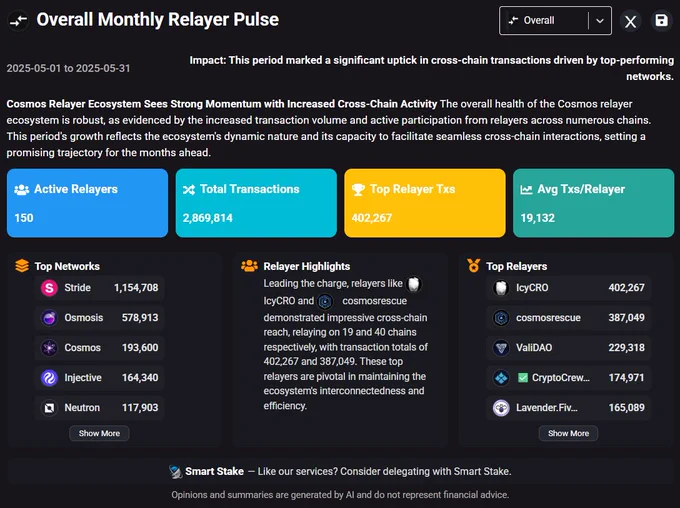680x508 pixels.
Task: Click the Overall Monthly Relayer Pulse title
Action: click(x=157, y=20)
